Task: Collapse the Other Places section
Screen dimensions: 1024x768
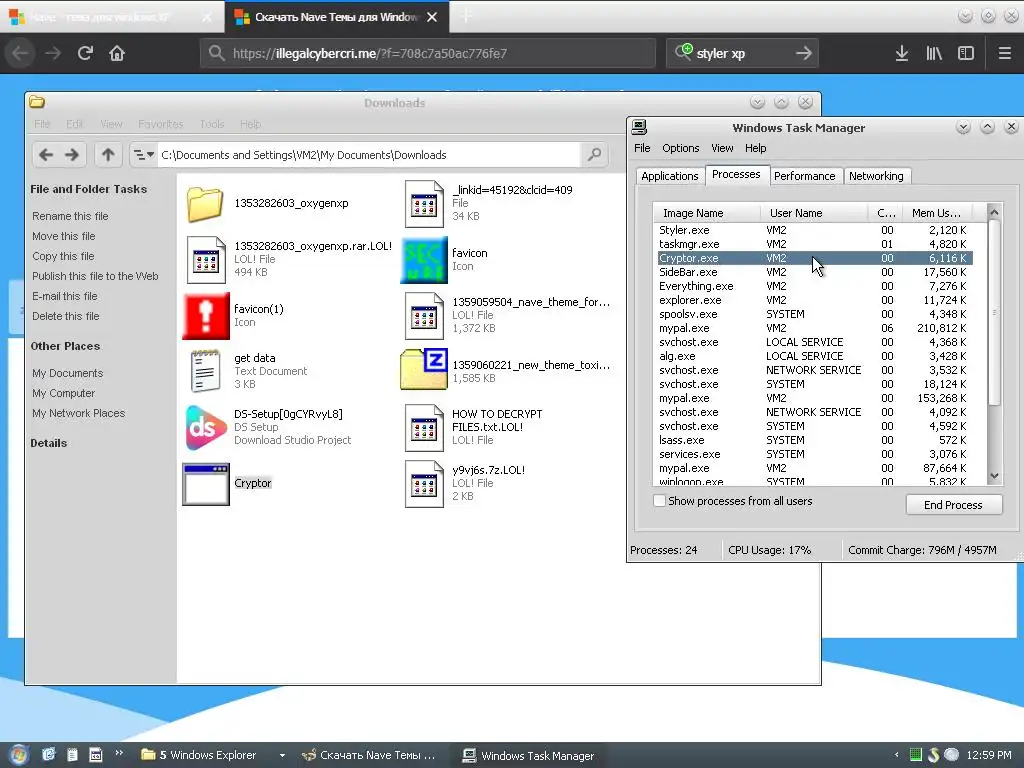Action: click(65, 346)
